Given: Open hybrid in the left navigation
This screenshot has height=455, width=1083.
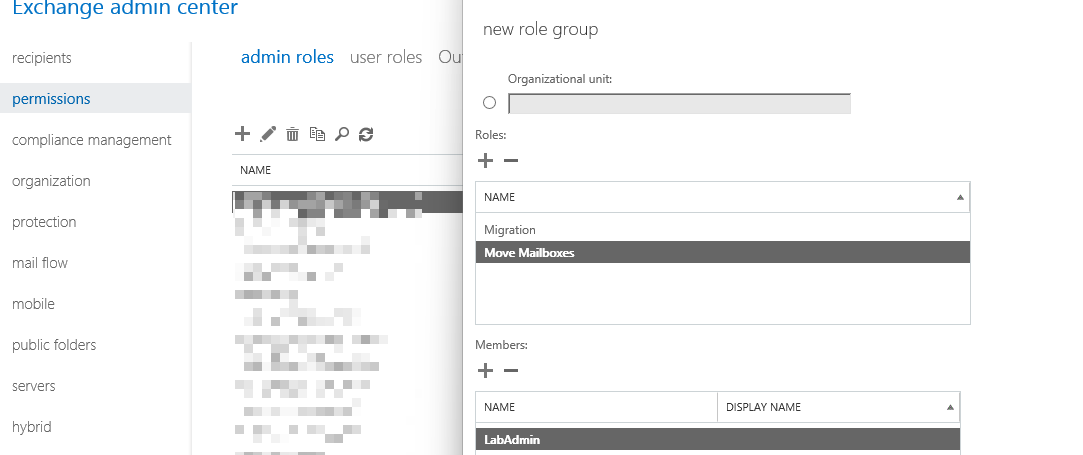Looking at the screenshot, I should (x=32, y=427).
